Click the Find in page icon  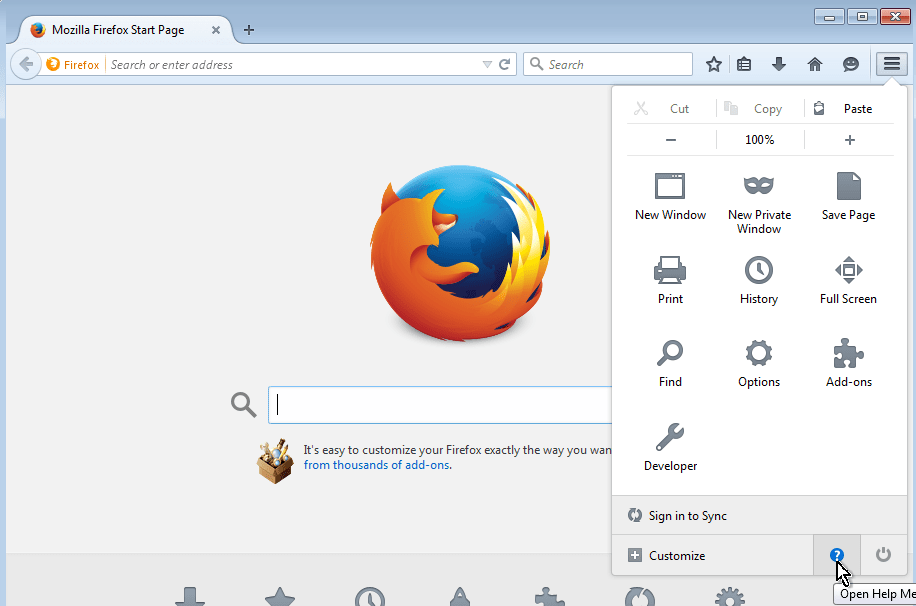click(670, 354)
